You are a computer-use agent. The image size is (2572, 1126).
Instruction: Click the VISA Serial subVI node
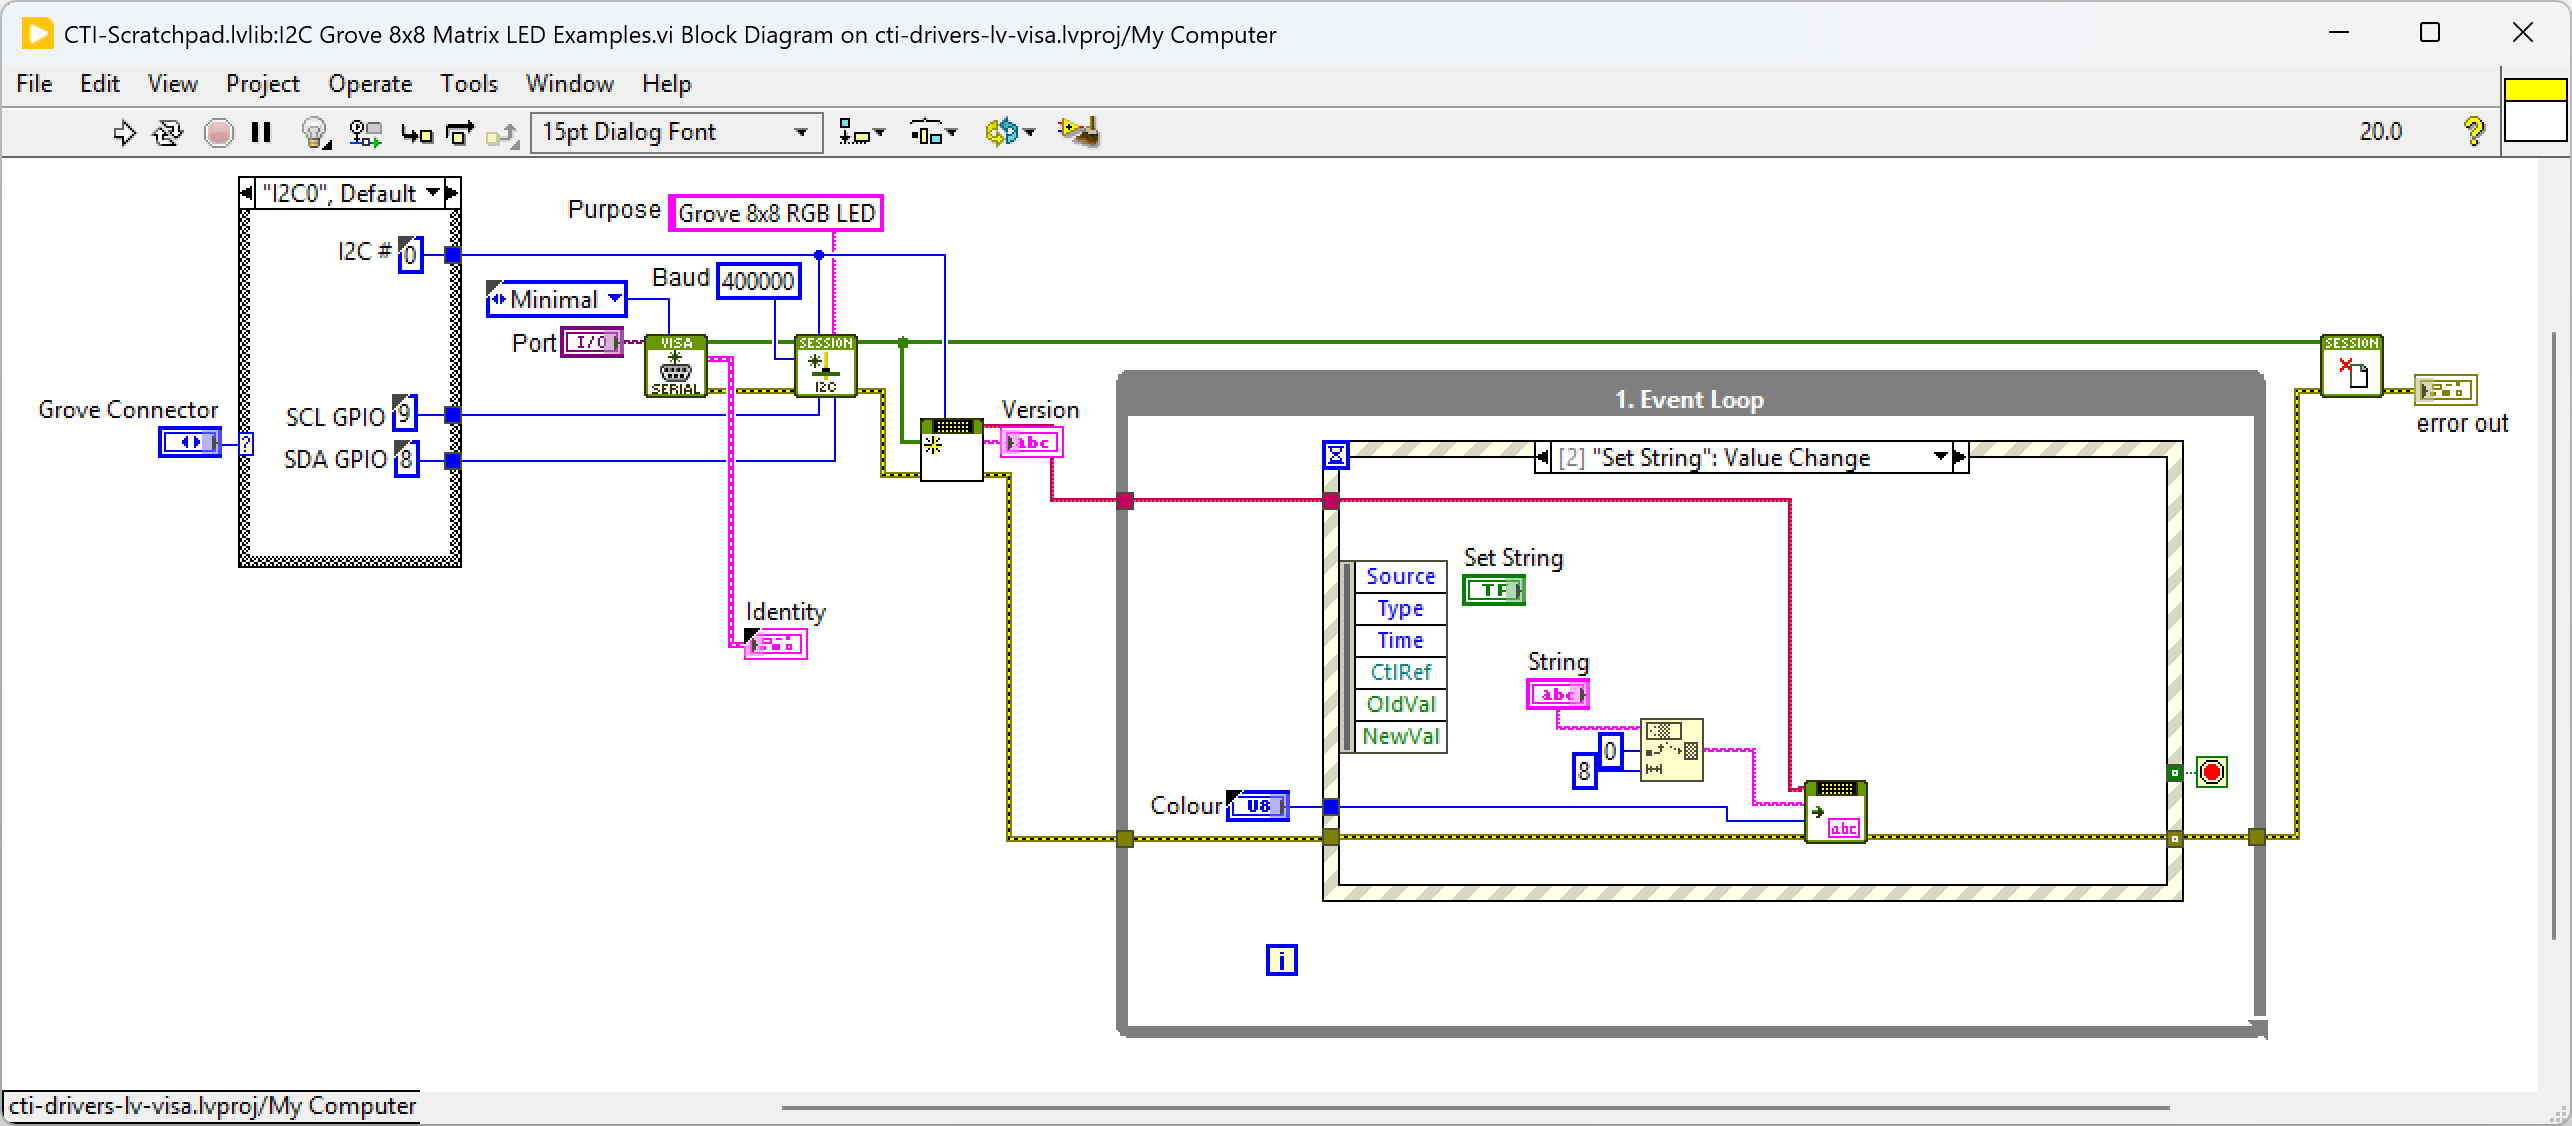click(676, 366)
